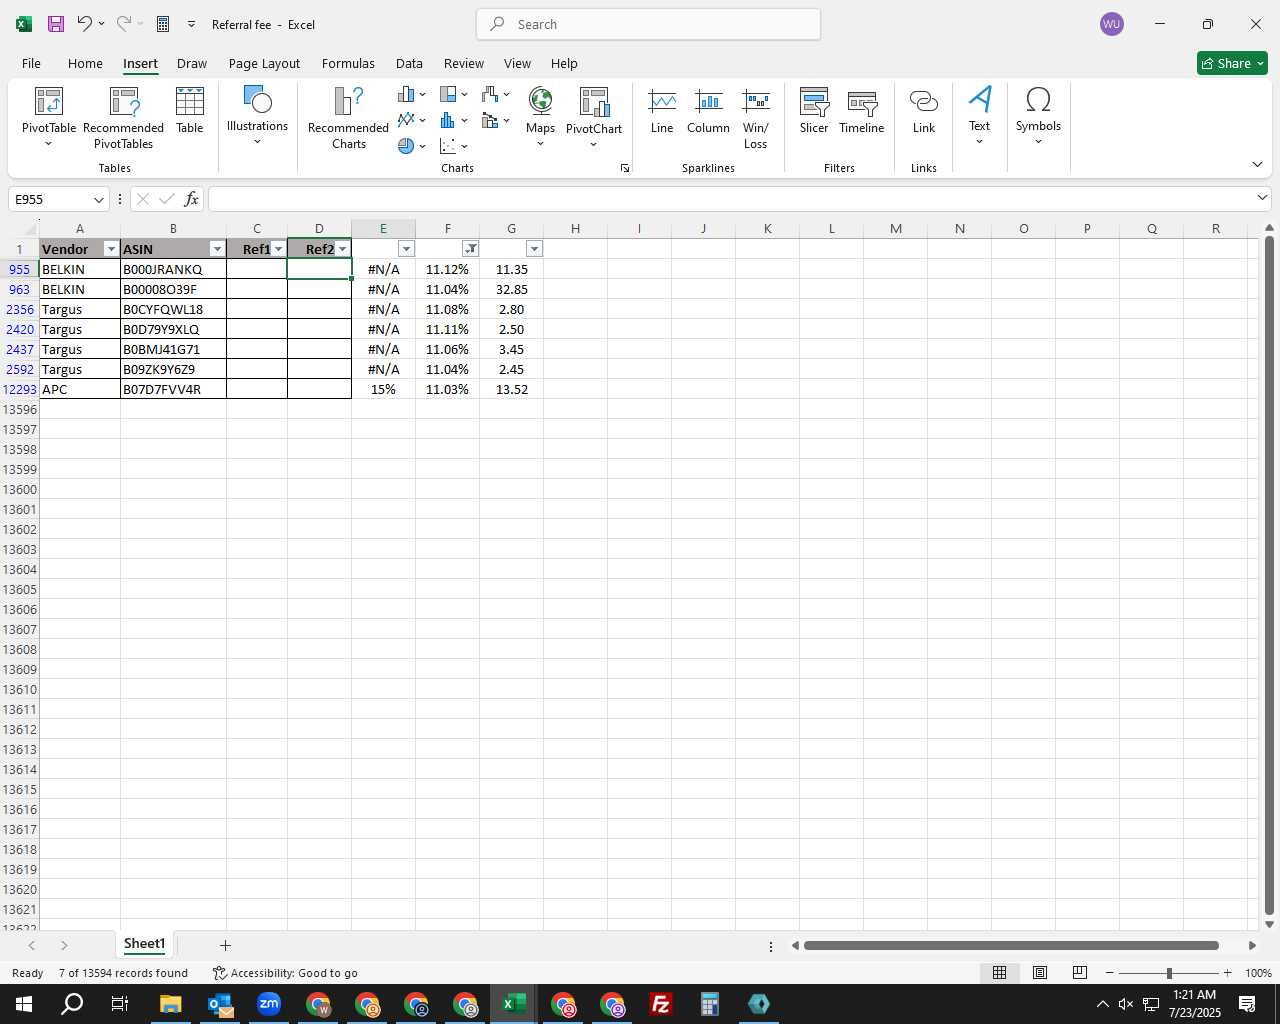1280x1024 pixels.
Task: Open the Ref1 column filter dropdown
Action: pyautogui.click(x=278, y=249)
